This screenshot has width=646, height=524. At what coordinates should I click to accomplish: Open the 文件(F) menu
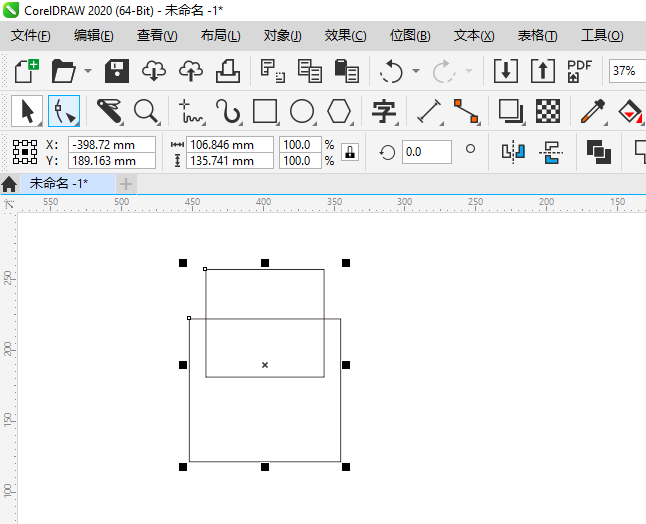pos(30,36)
